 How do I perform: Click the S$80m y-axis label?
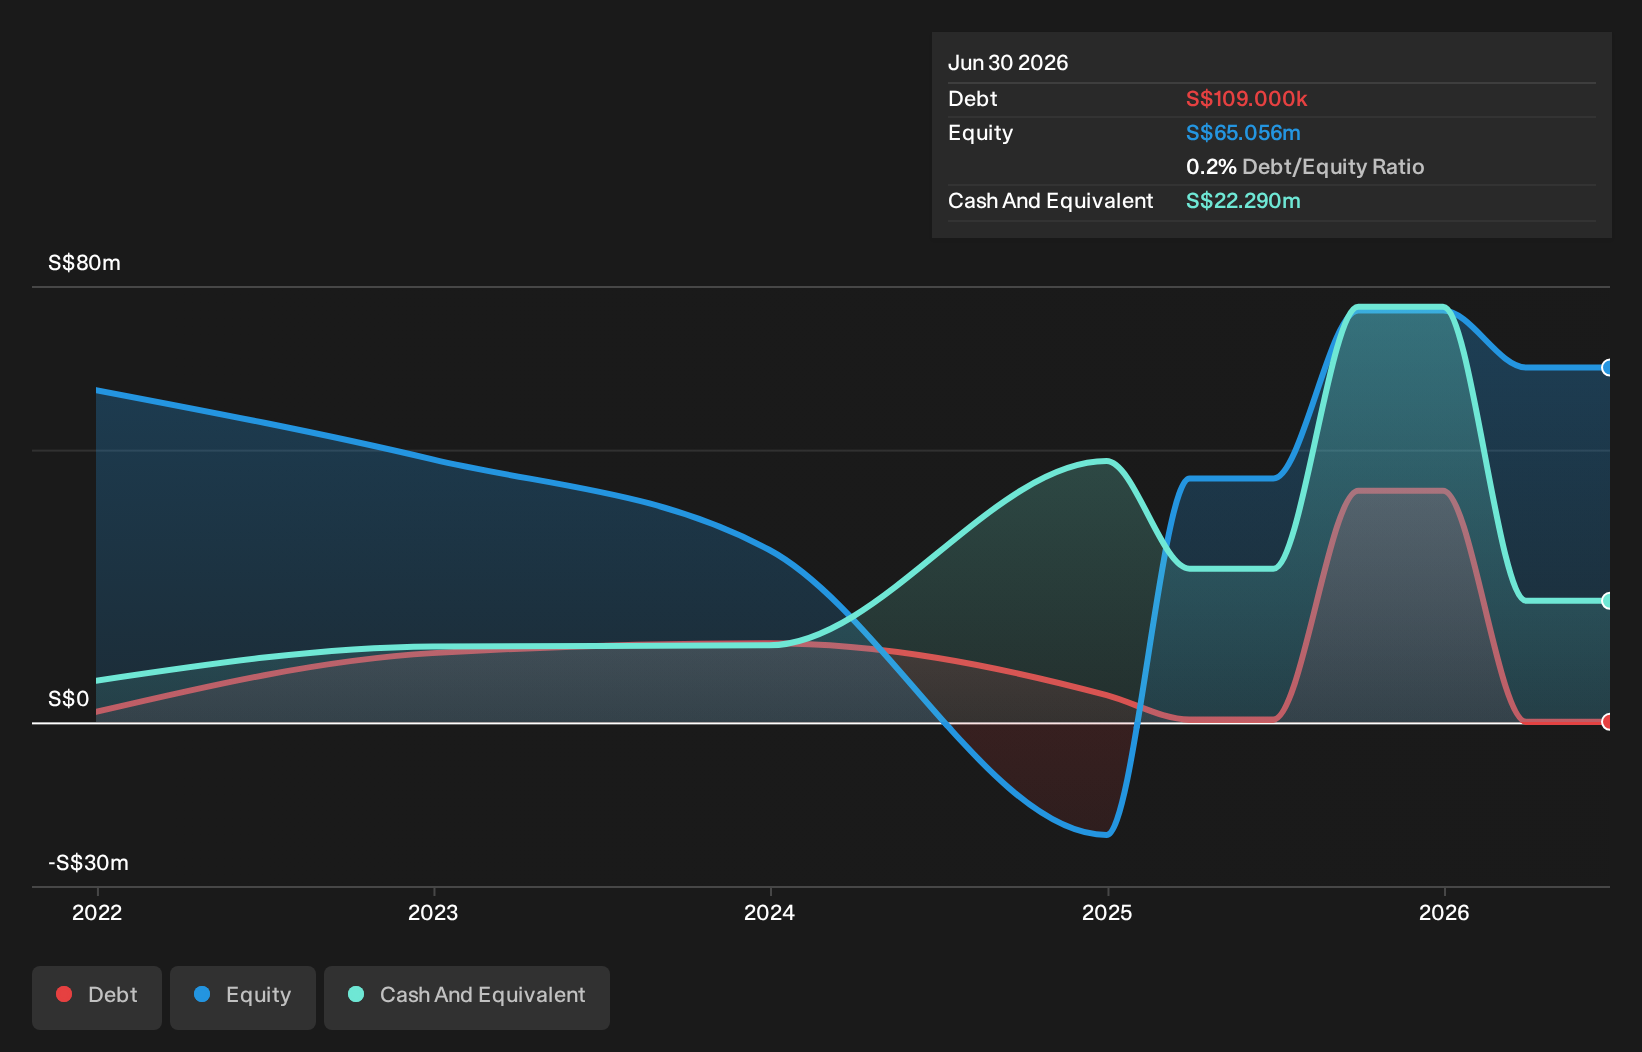point(84,263)
